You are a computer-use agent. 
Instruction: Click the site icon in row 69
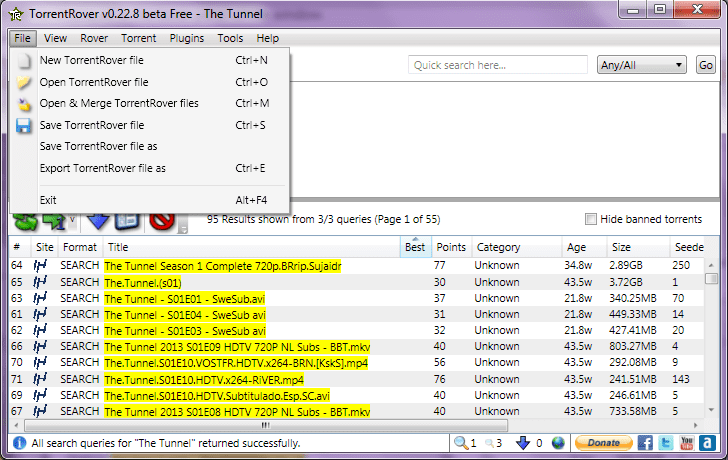pyautogui.click(x=40, y=395)
